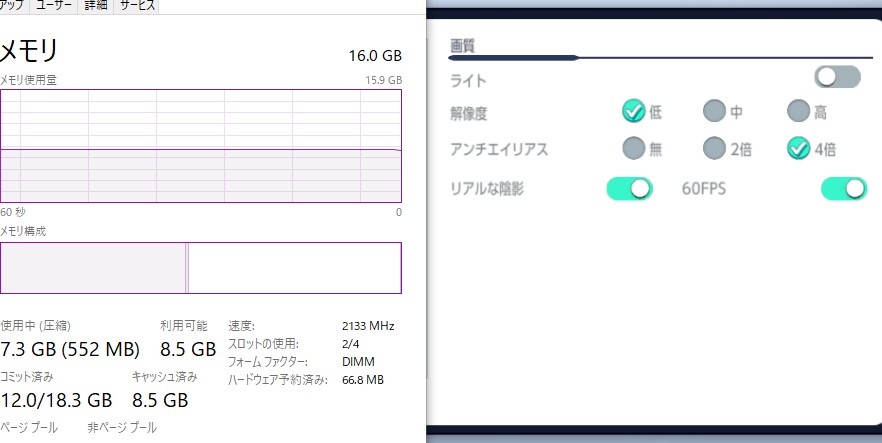The image size is (882, 443).
Task: Set アンチエイリアス to 無
Action: point(633,149)
